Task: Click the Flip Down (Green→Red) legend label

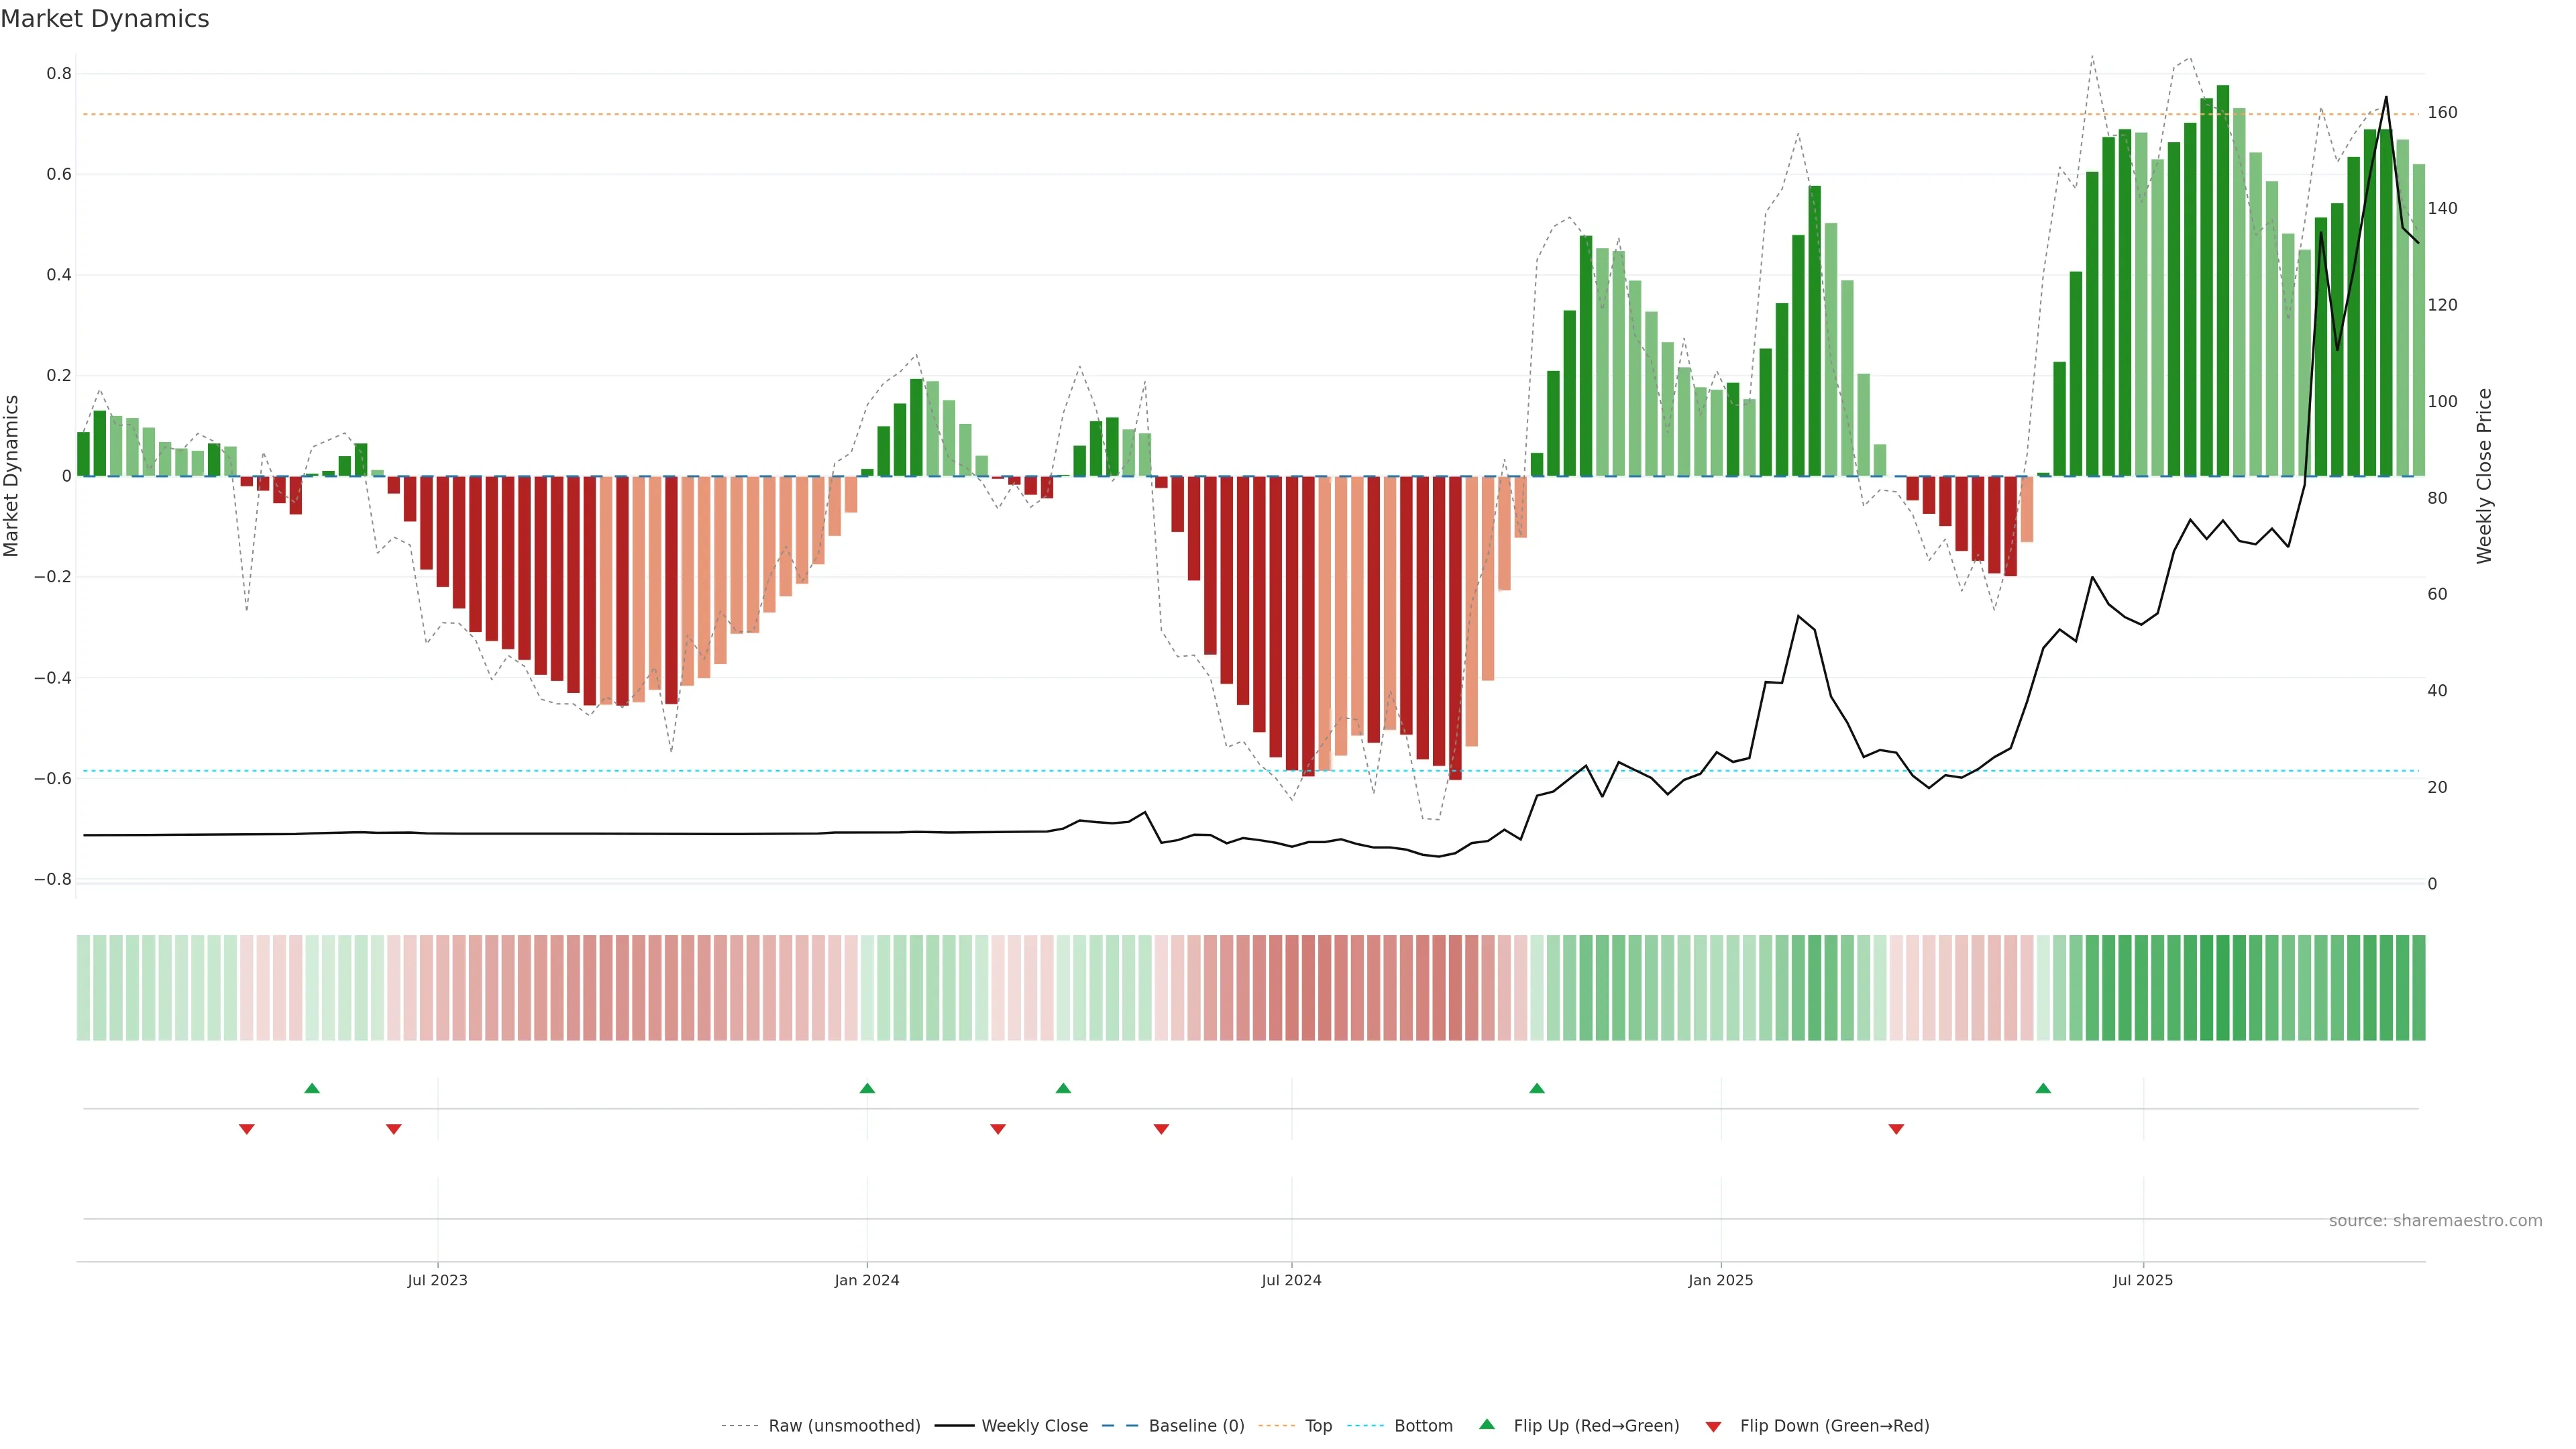Action: click(1834, 1426)
